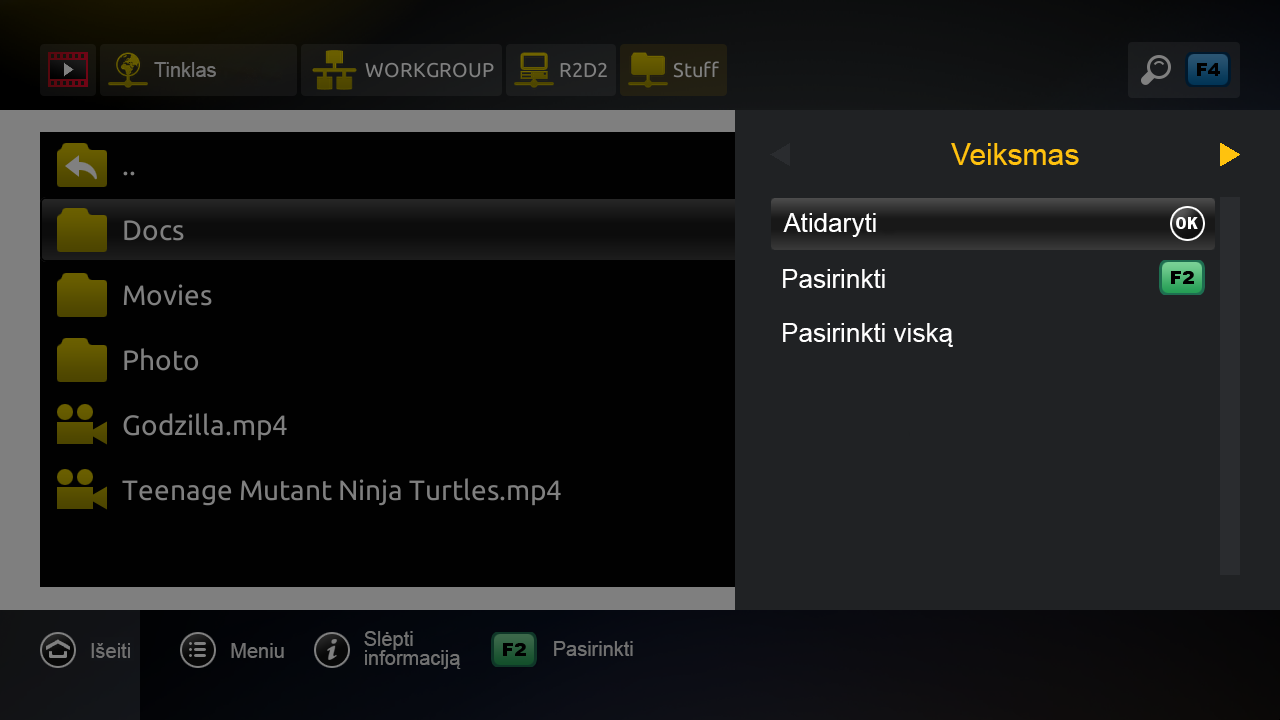Viewport: 1280px width, 720px height.
Task: Open the Photo folder
Action: tap(388, 360)
